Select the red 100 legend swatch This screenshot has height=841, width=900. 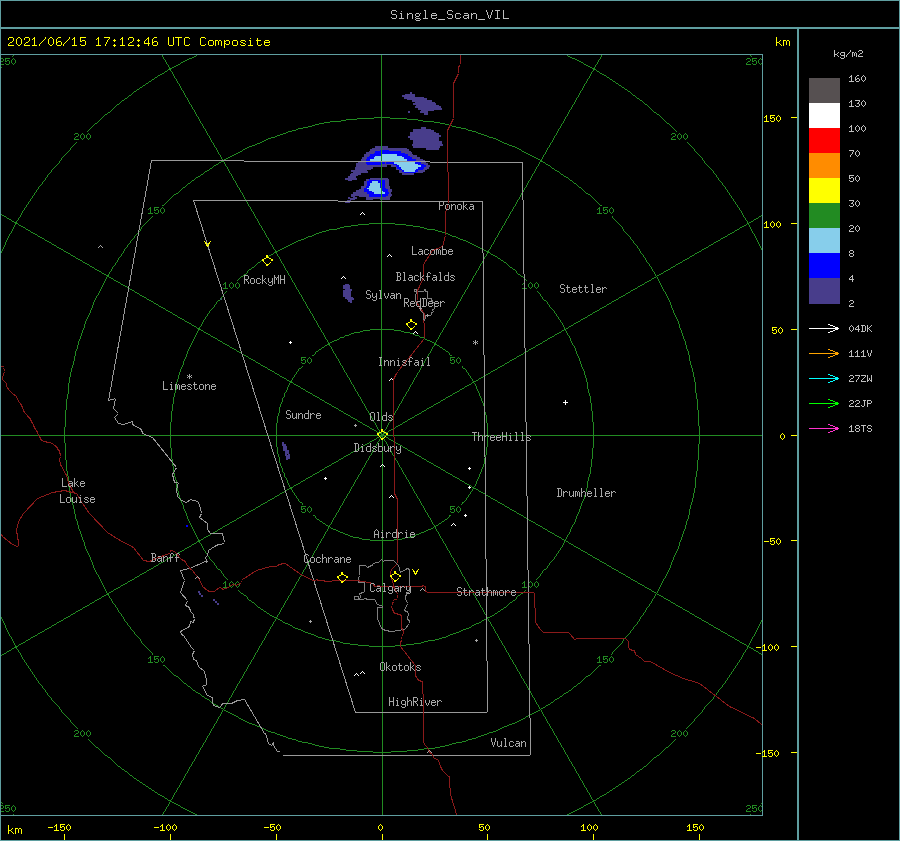(824, 141)
